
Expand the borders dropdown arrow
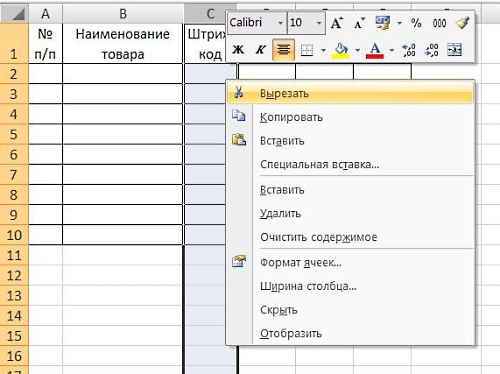click(x=323, y=50)
